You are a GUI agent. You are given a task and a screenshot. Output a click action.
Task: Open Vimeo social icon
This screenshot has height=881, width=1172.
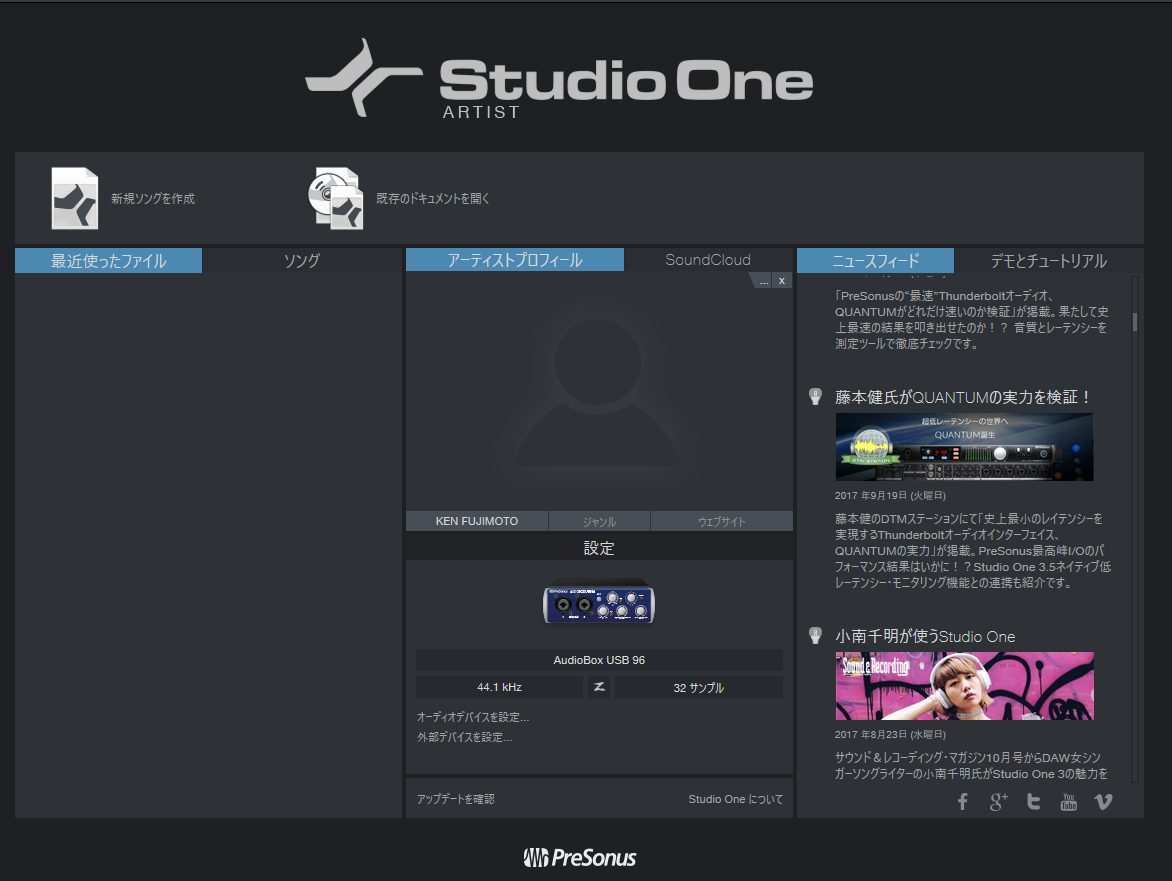pyautogui.click(x=1103, y=802)
